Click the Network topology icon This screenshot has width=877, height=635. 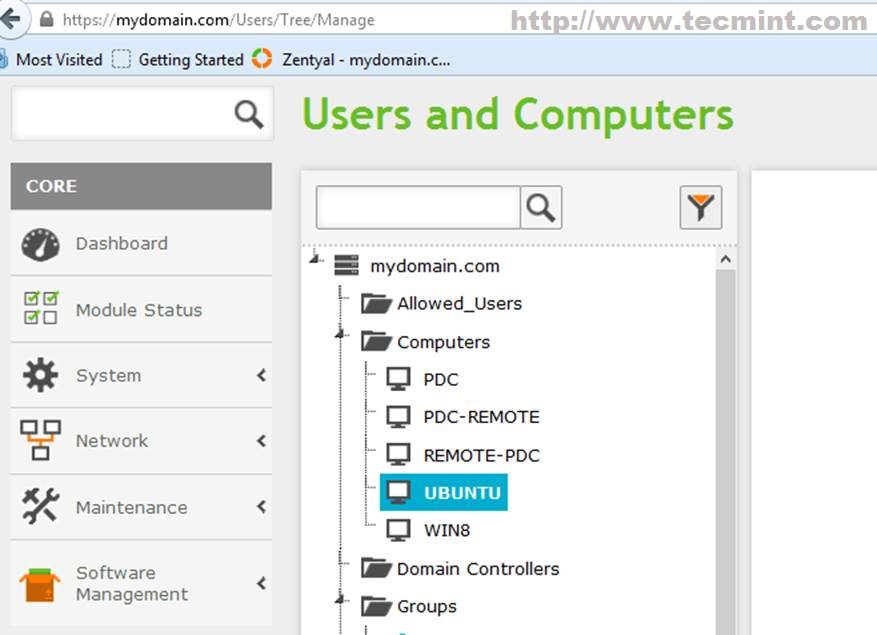tap(40, 440)
